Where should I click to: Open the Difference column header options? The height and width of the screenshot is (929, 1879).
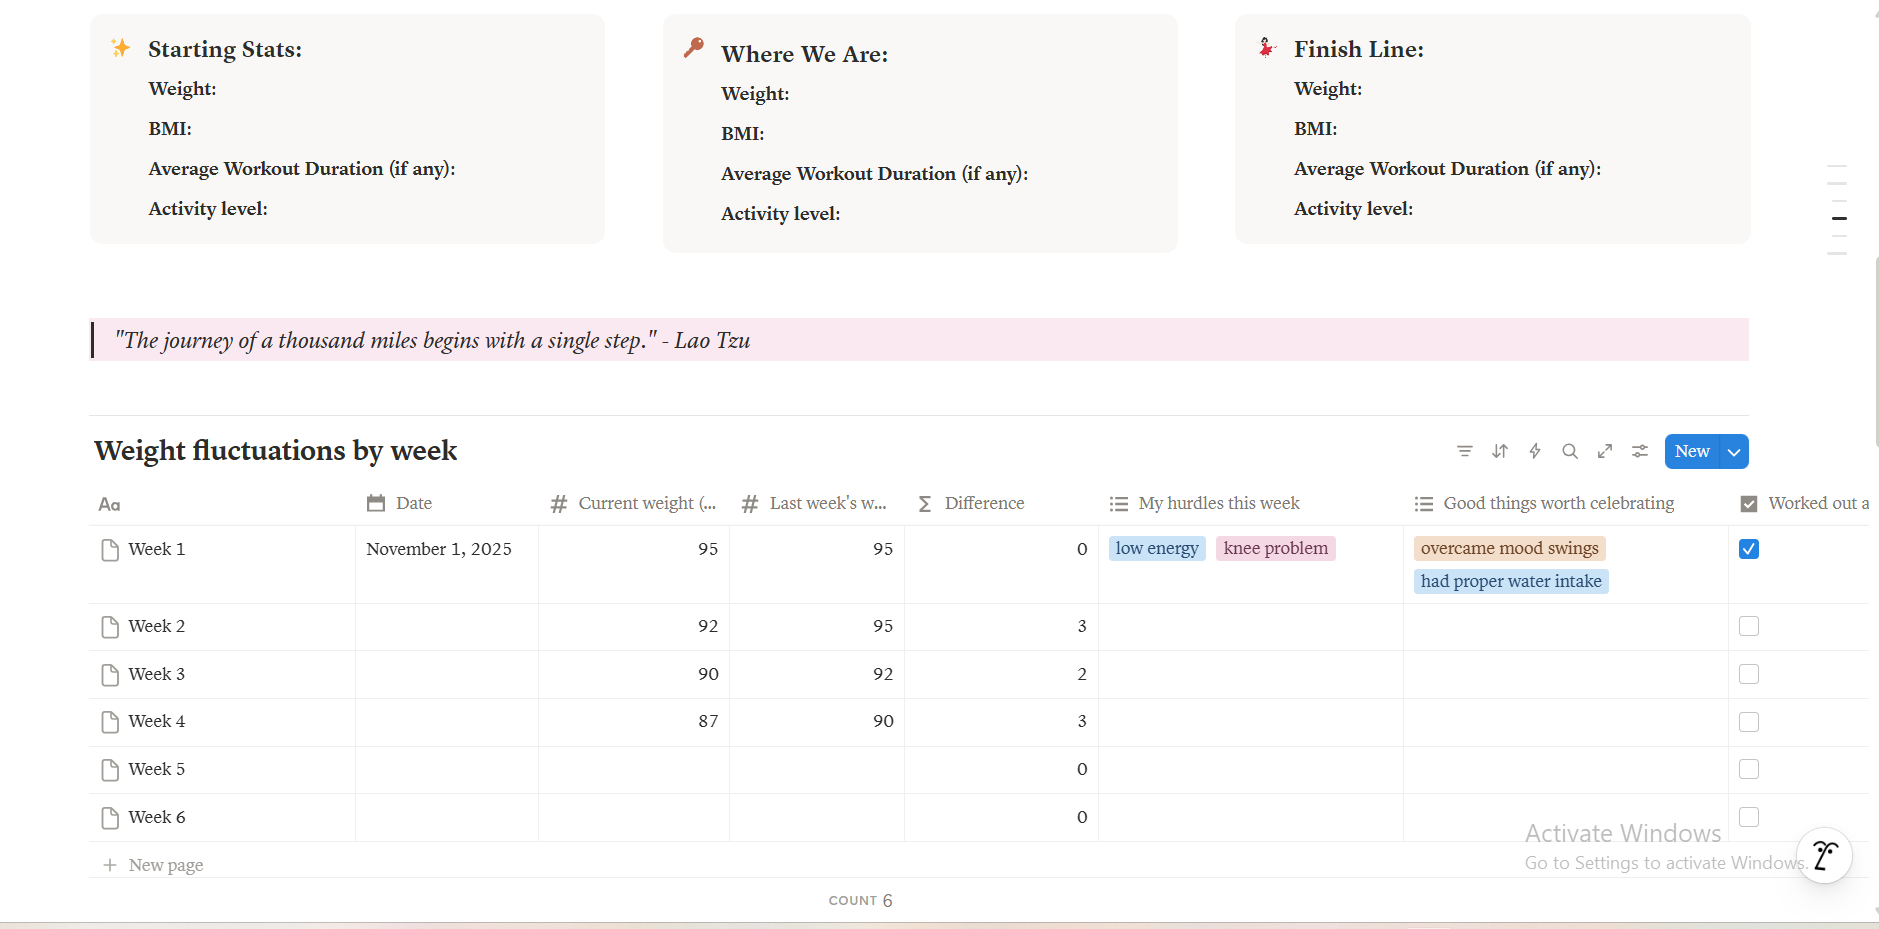point(983,503)
